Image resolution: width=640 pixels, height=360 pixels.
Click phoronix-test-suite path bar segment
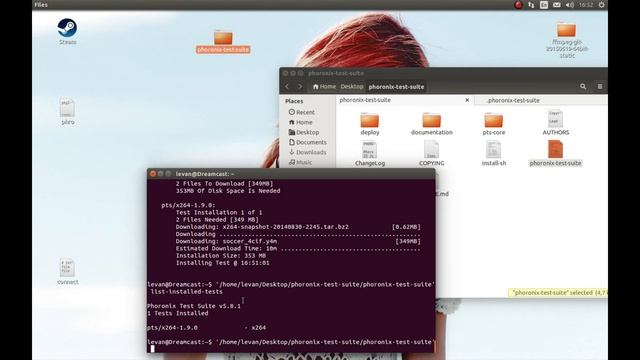[x=396, y=87]
